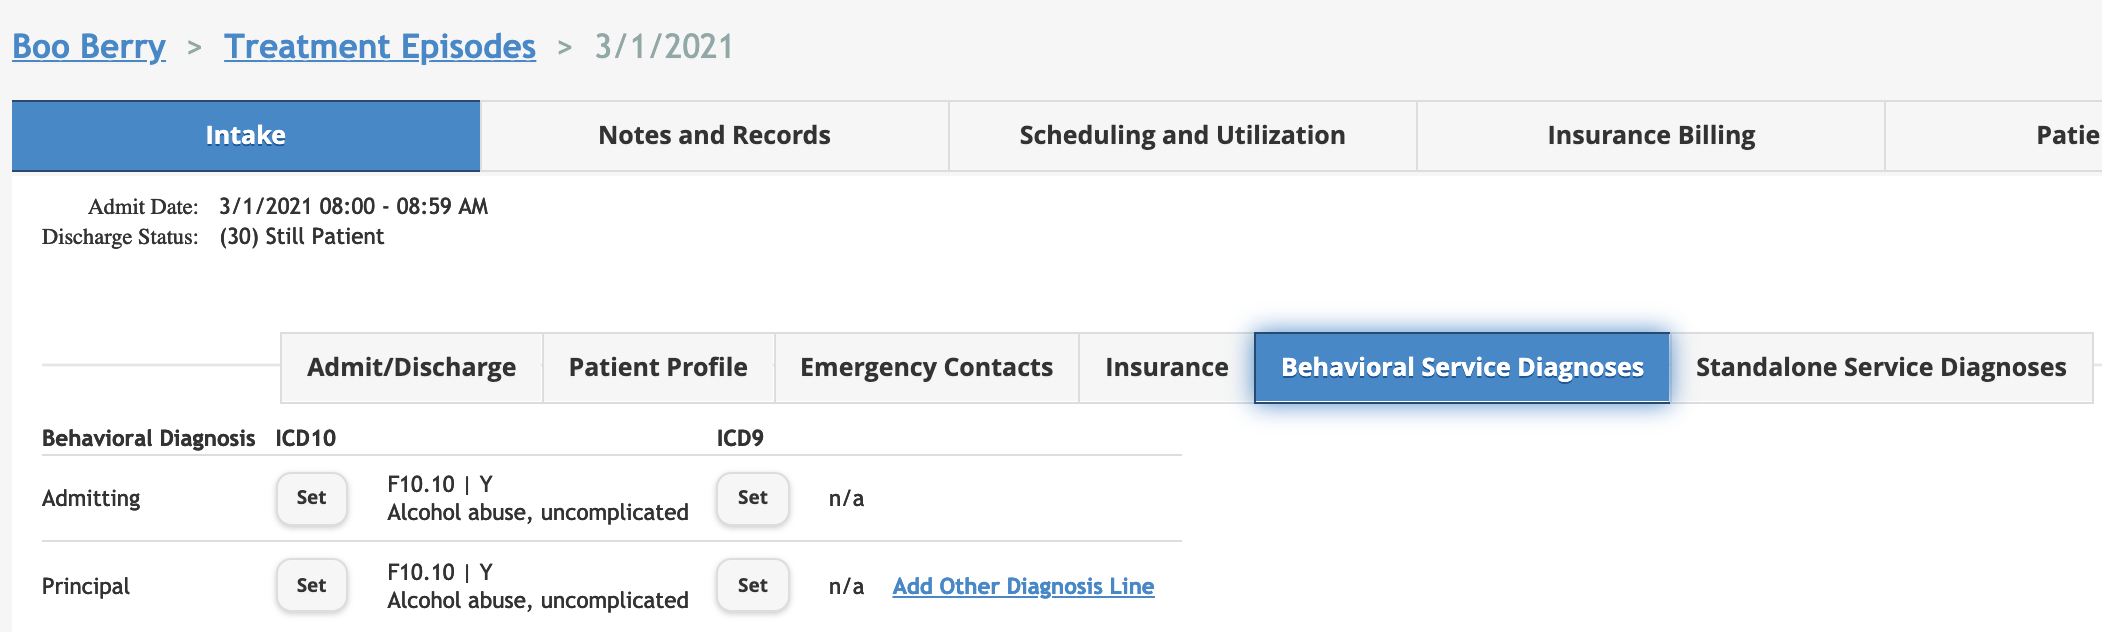
Task: Click the Add Other Diagnosis Line link
Action: click(1023, 587)
